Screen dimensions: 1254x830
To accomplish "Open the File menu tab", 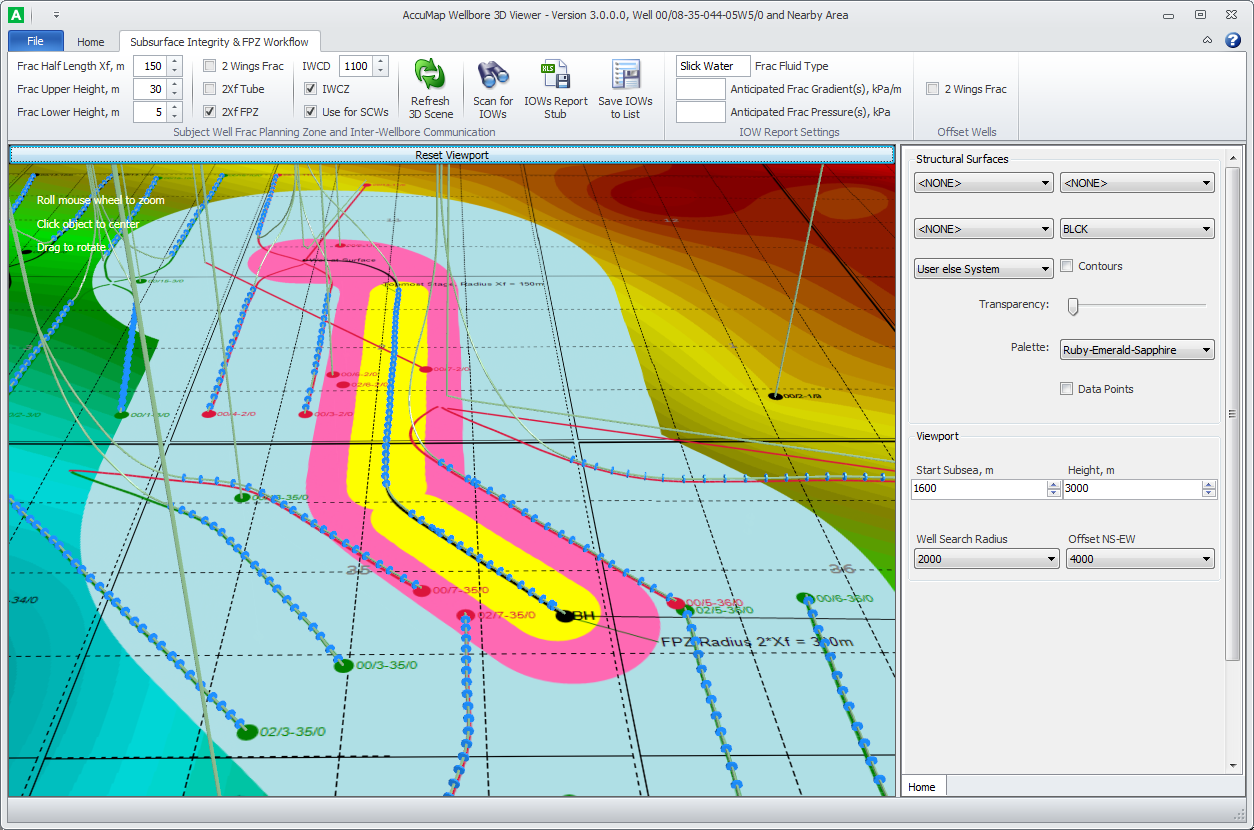I will pos(35,41).
